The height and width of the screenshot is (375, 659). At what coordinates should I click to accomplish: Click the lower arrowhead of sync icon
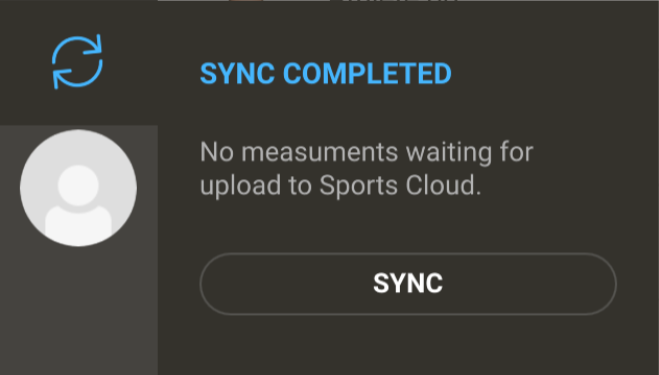coord(60,79)
